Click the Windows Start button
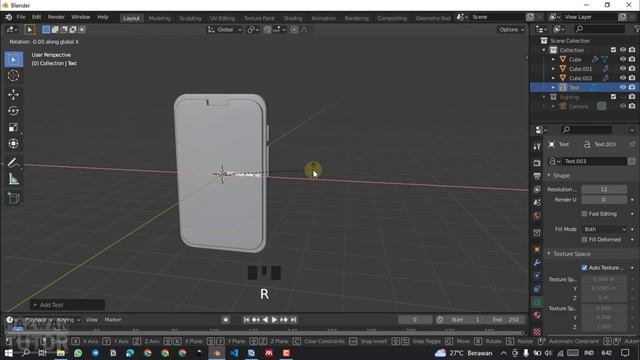The width and height of the screenshot is (640, 360). 8,353
